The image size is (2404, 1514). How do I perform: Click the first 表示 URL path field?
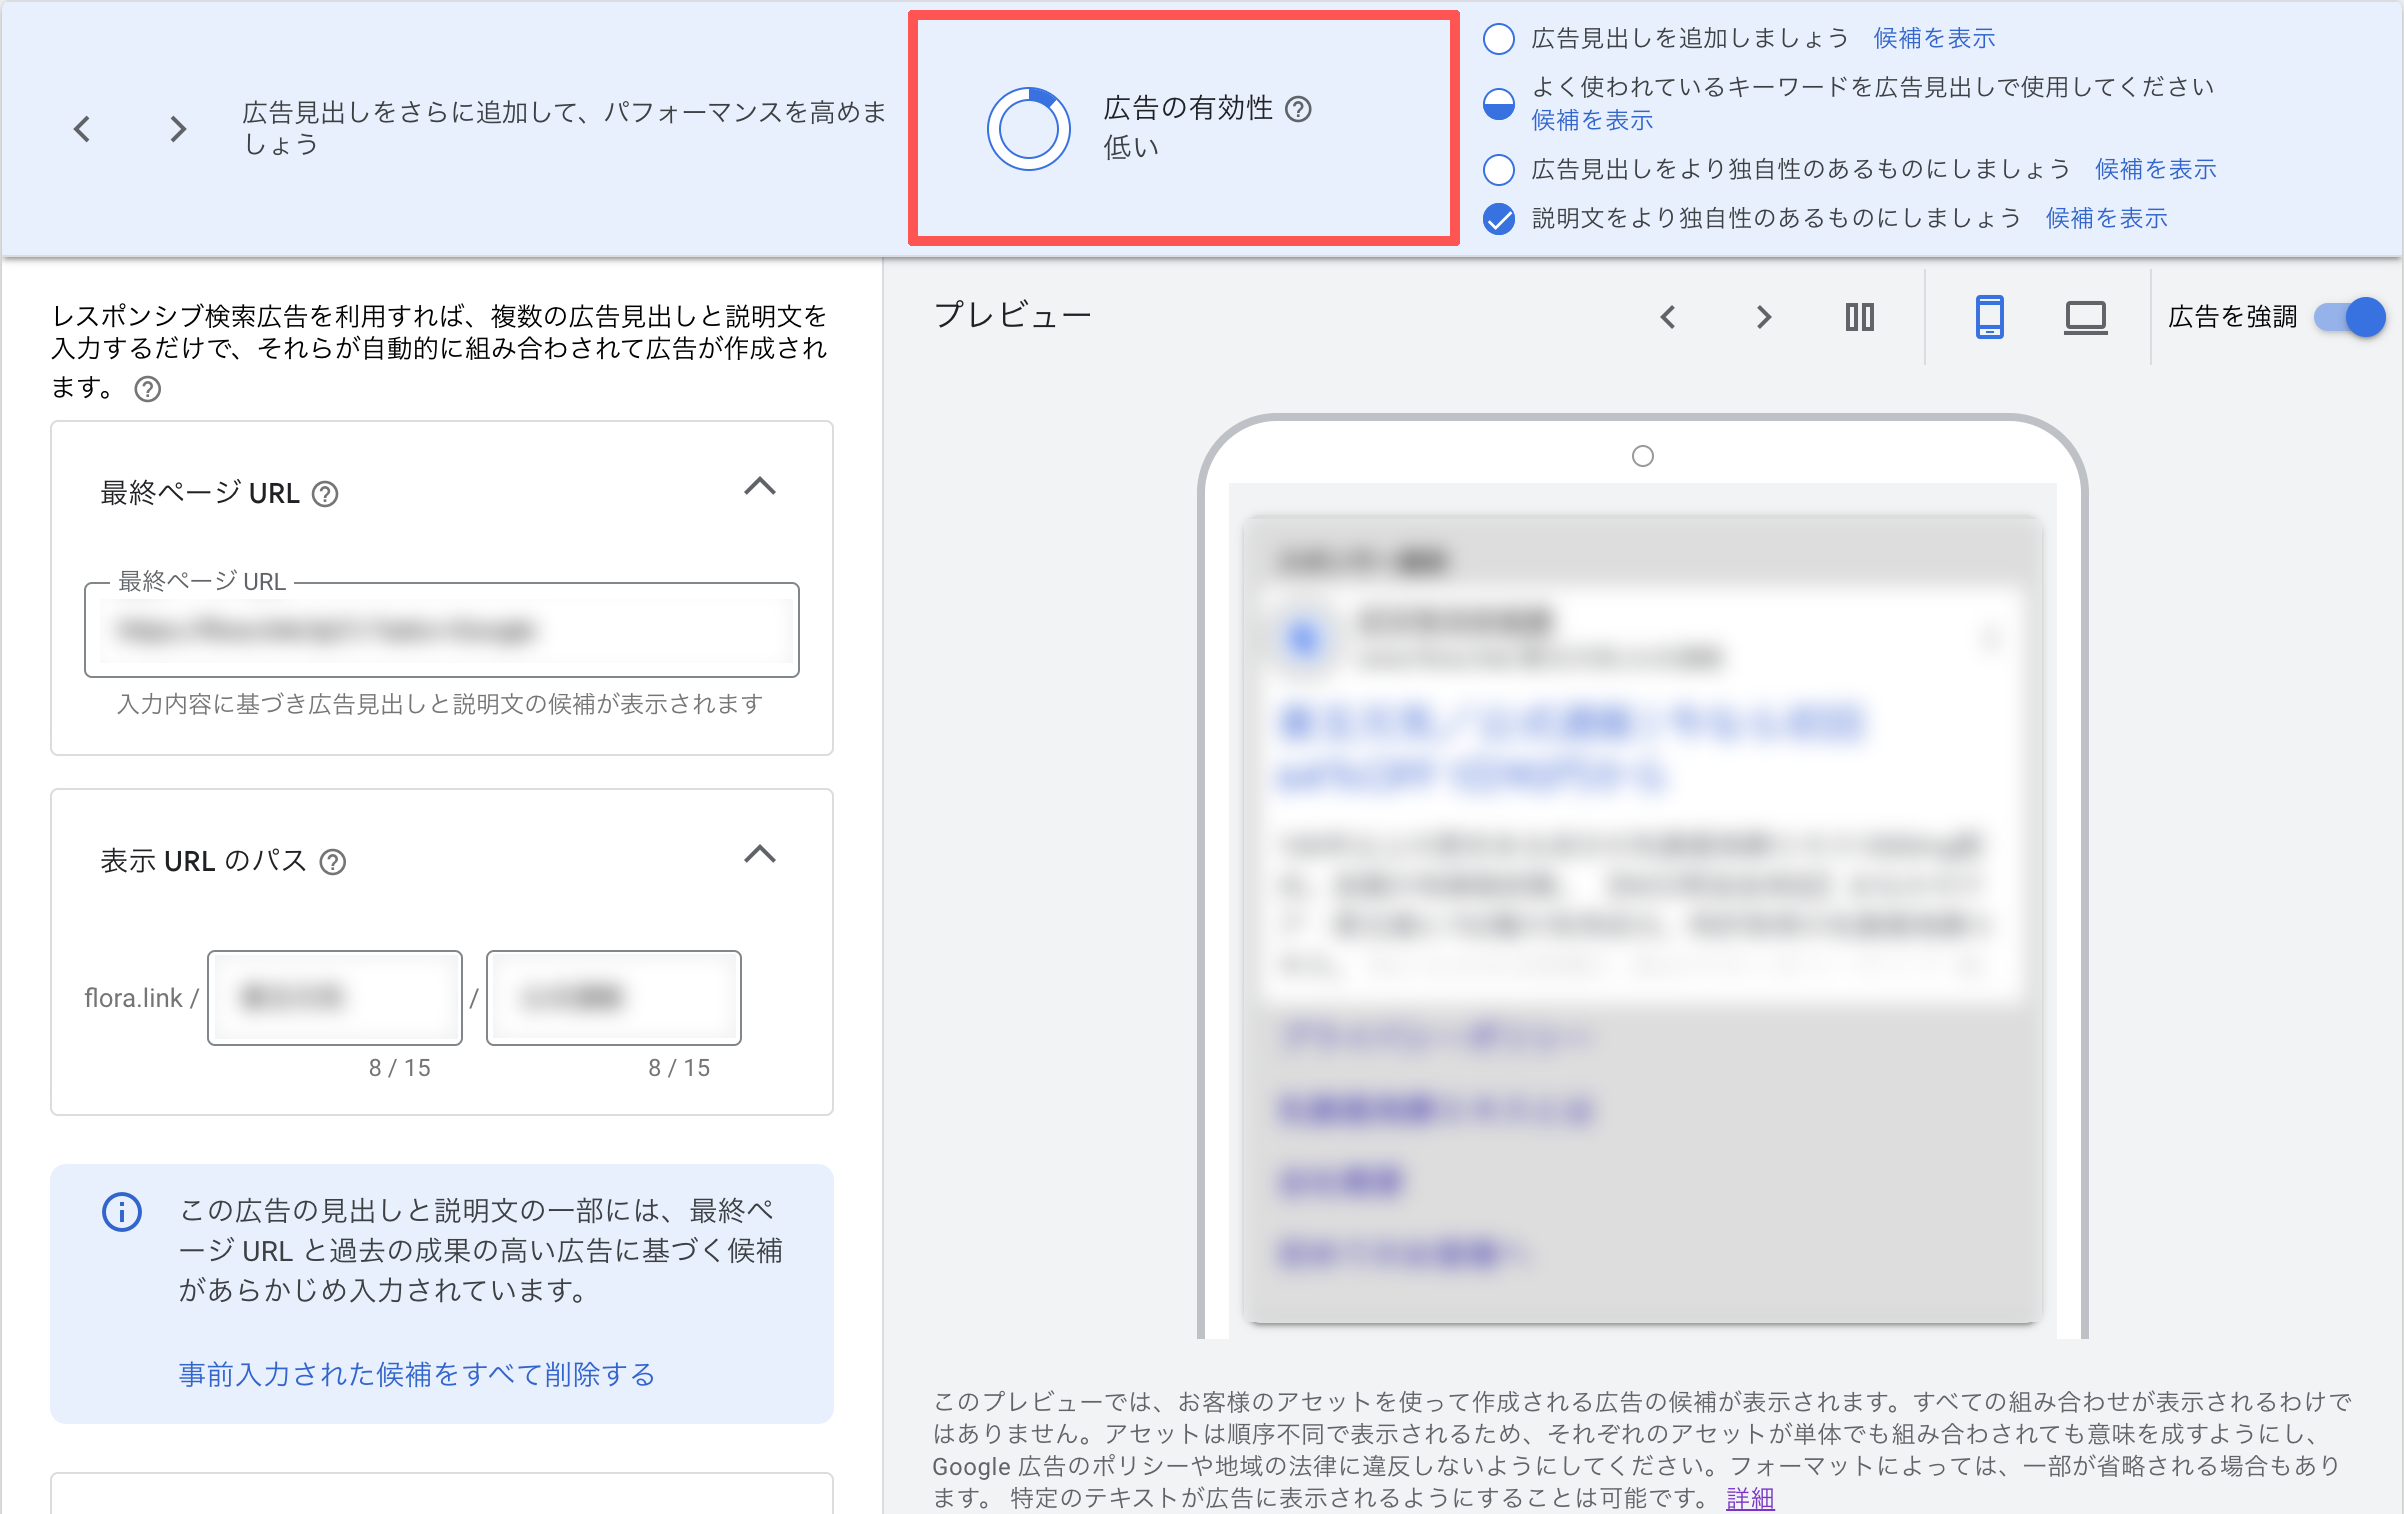(334, 997)
